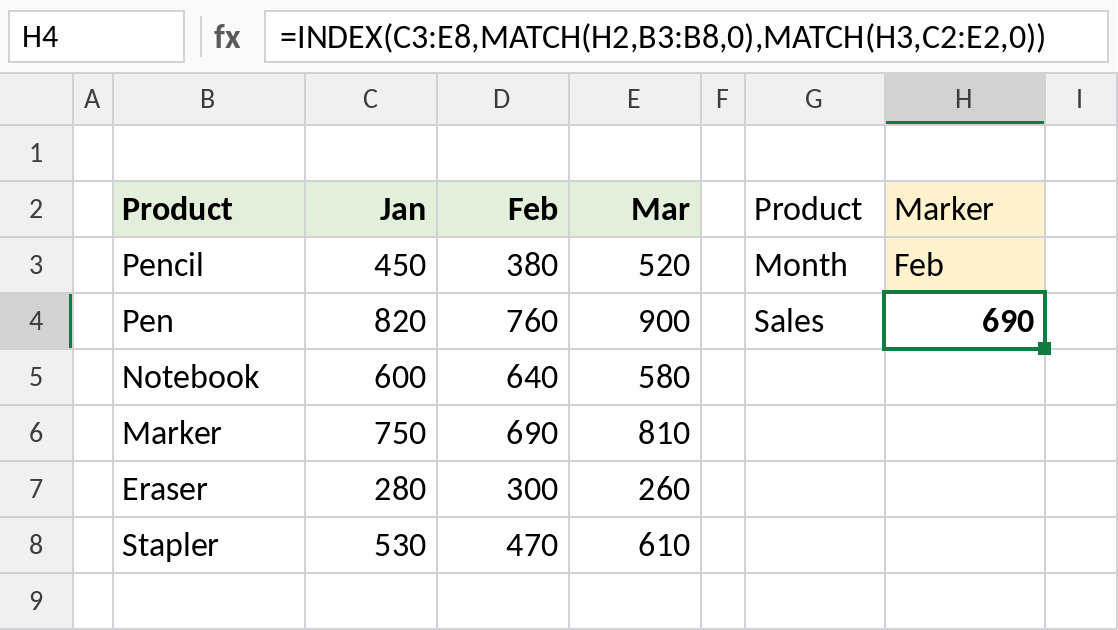This screenshot has width=1118, height=630.
Task: Click Pen's Jan value 820
Action: click(371, 321)
